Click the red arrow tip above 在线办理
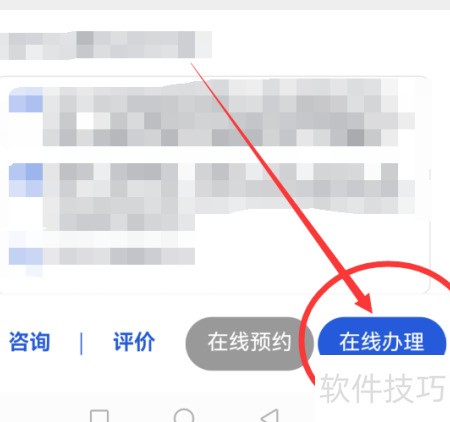The image size is (450, 422). point(369,307)
